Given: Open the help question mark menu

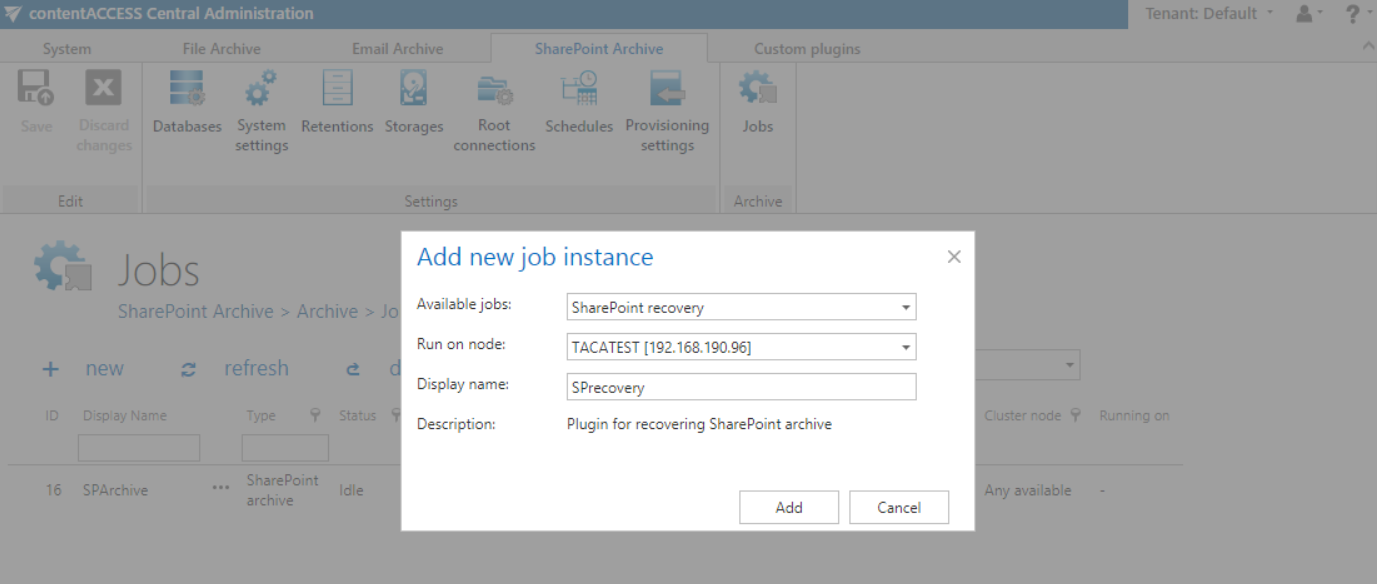Looking at the screenshot, I should click(1352, 14).
